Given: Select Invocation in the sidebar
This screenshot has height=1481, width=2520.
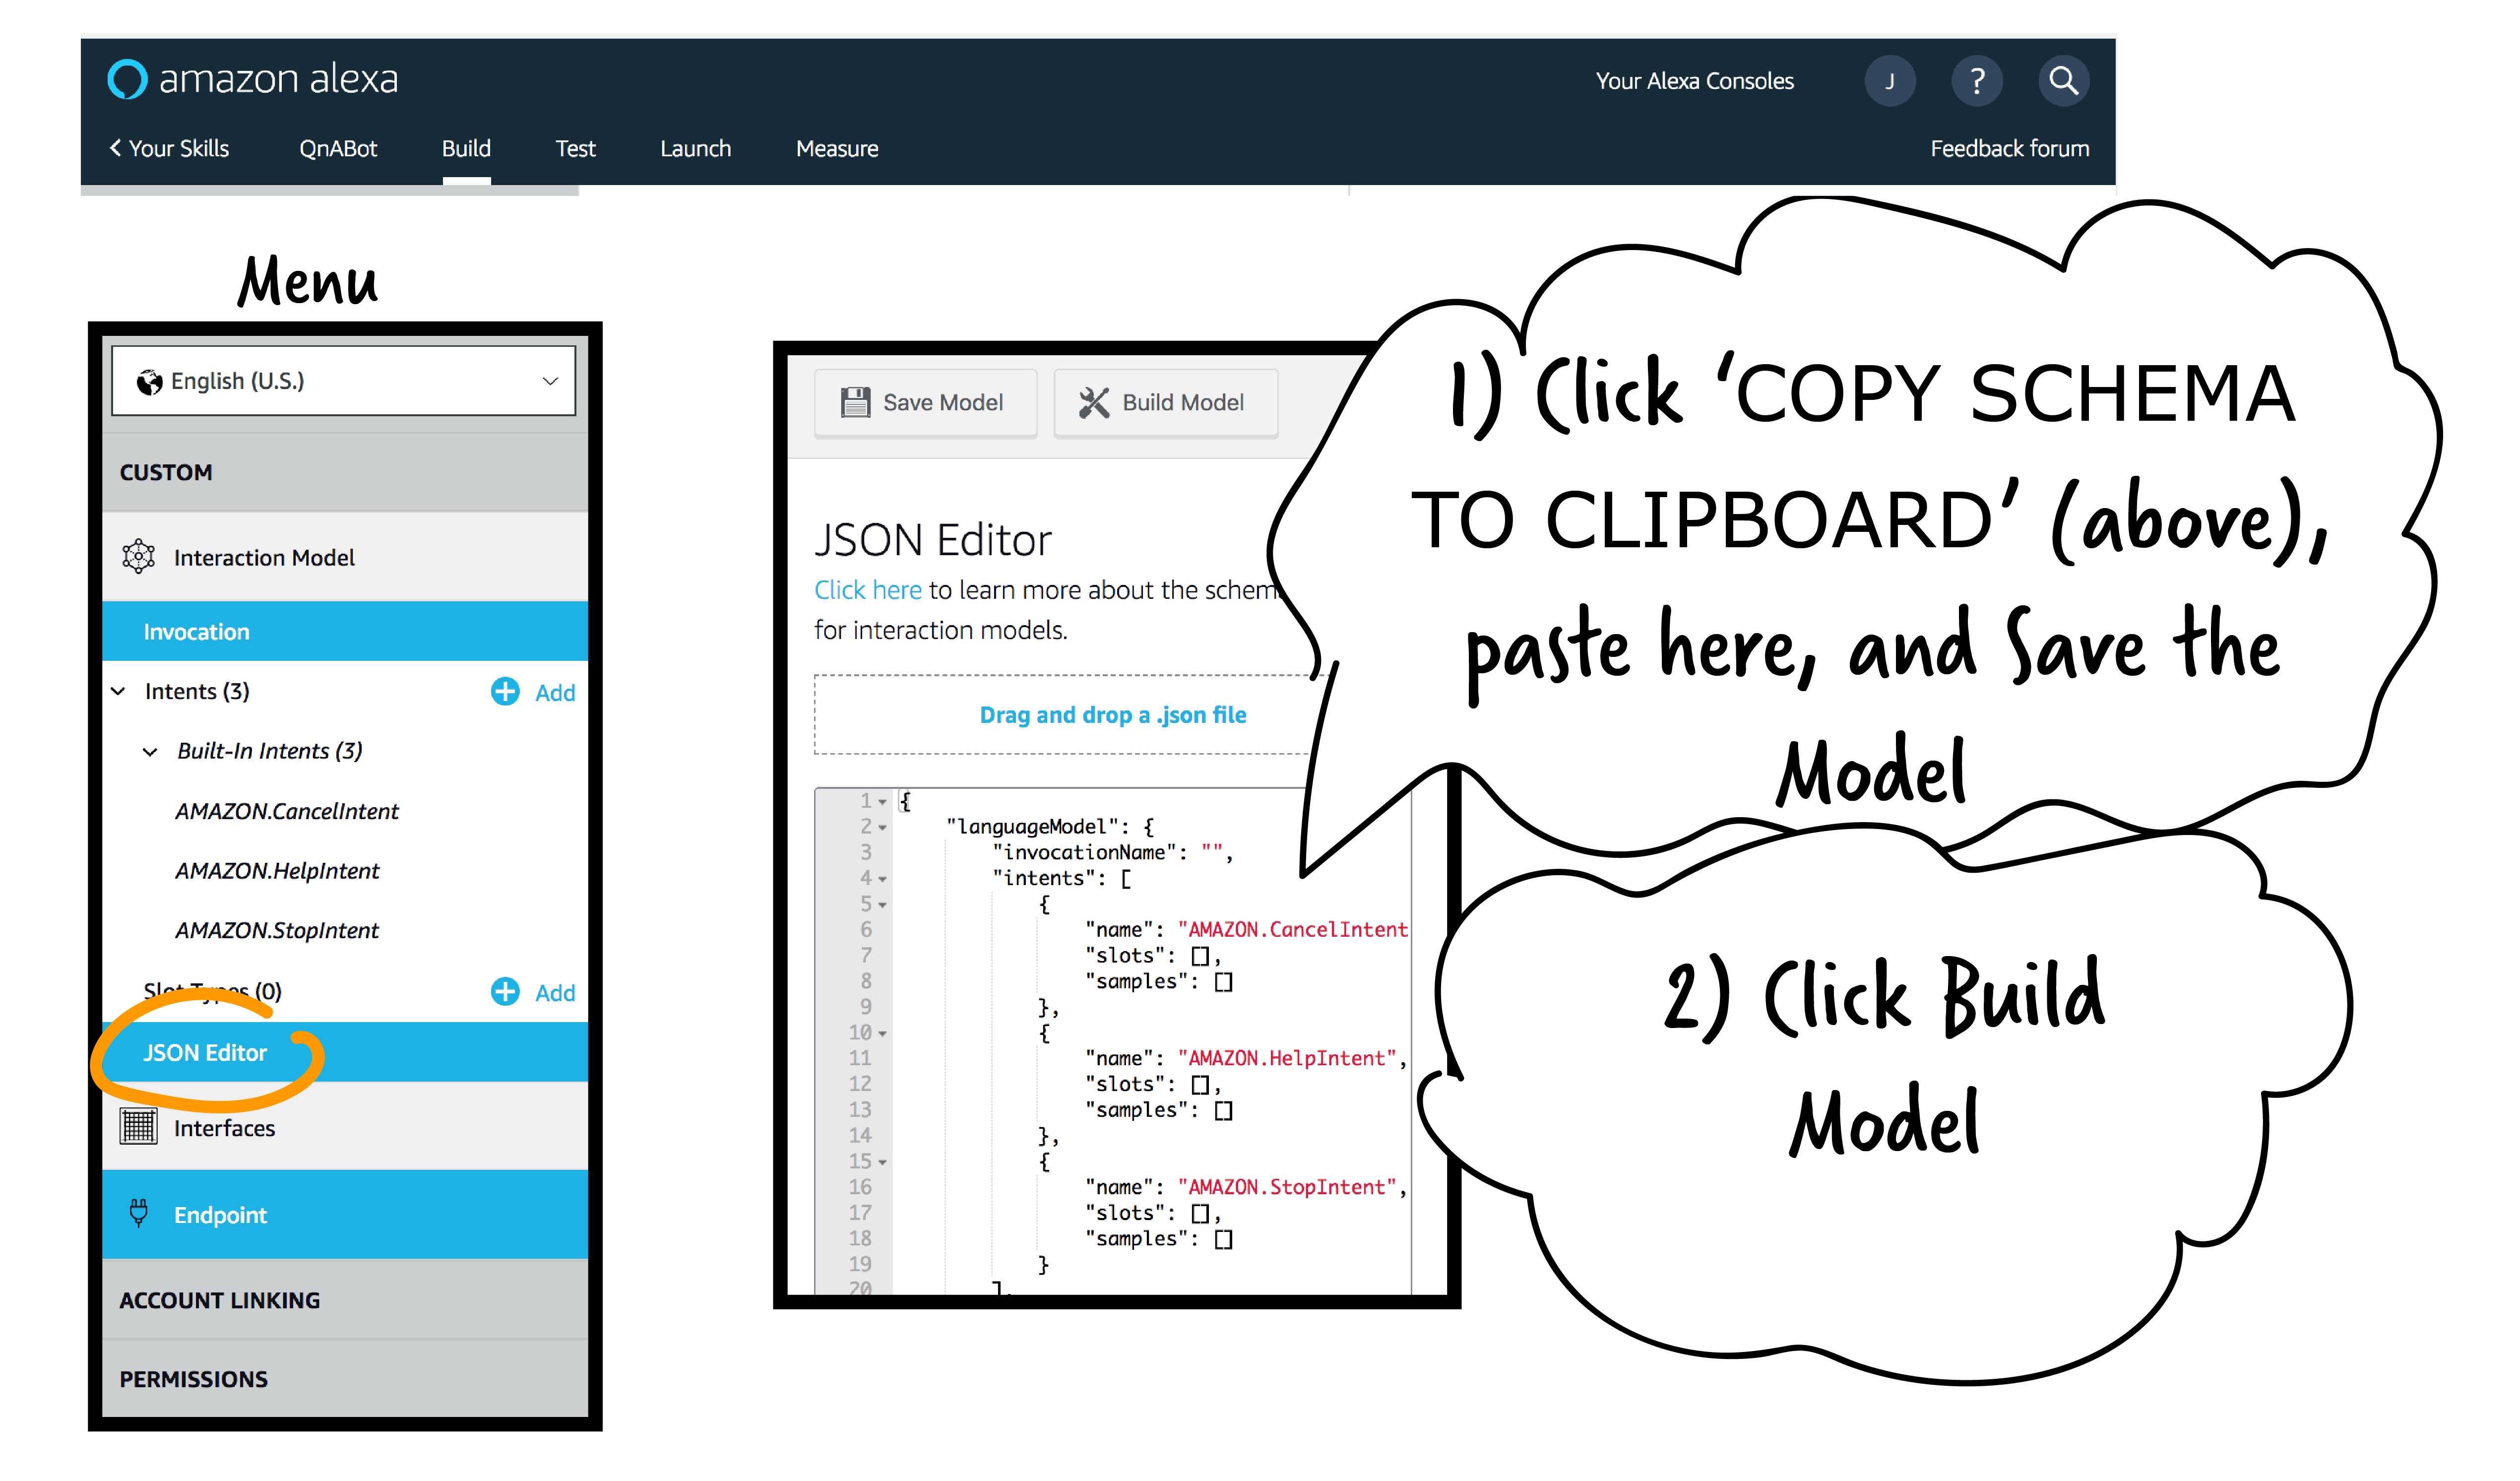Looking at the screenshot, I should coord(345,631).
